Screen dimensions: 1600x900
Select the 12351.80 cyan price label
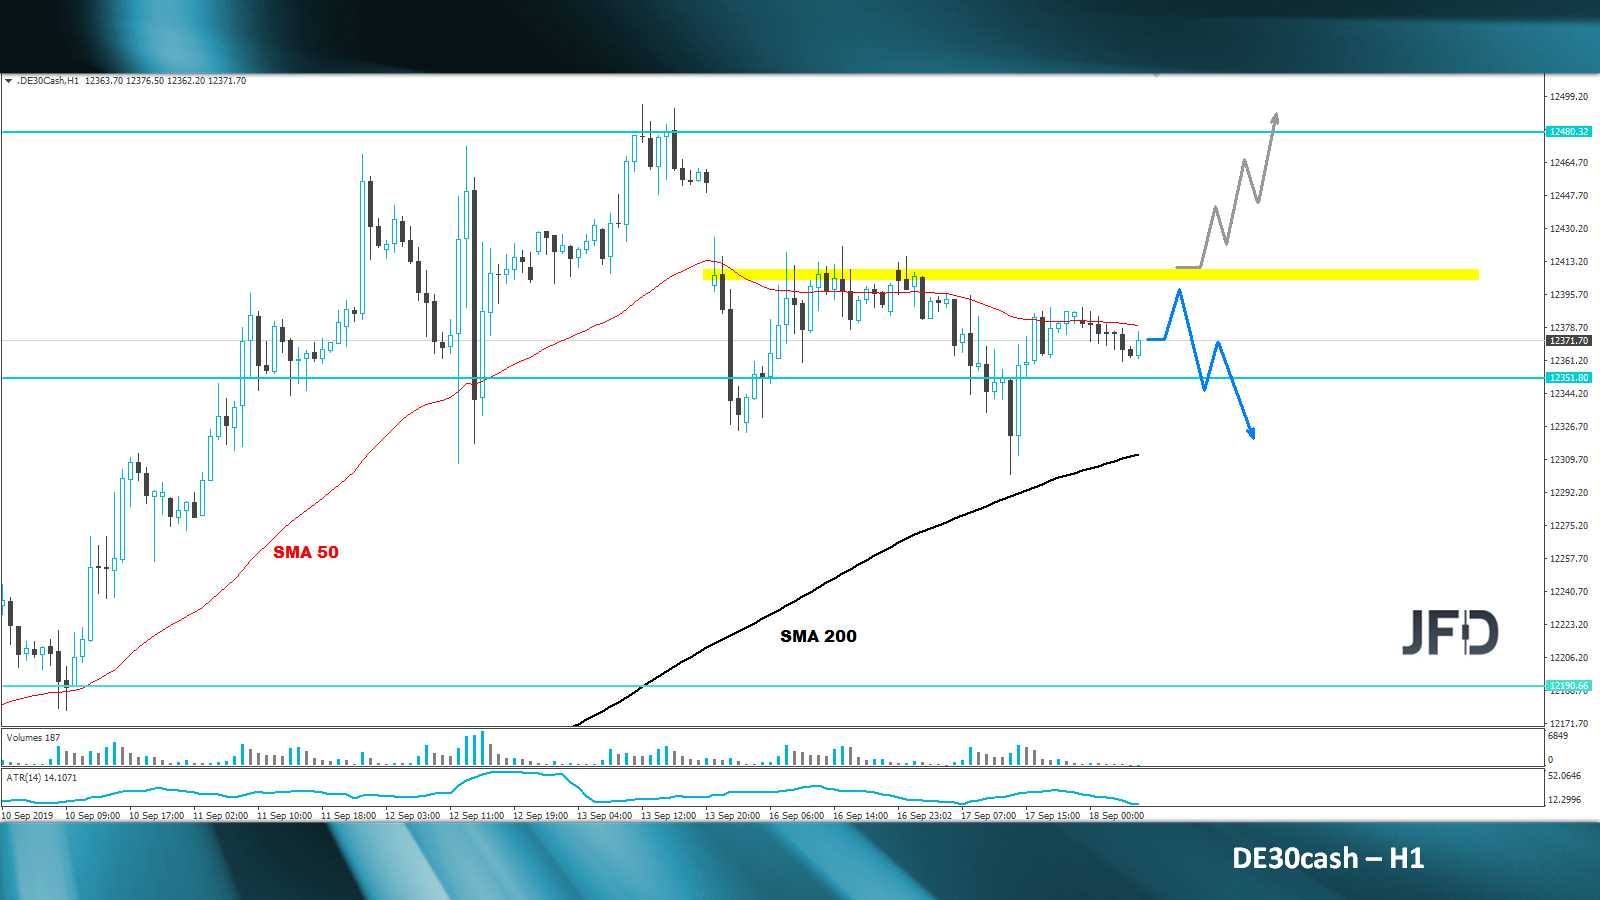click(1568, 378)
